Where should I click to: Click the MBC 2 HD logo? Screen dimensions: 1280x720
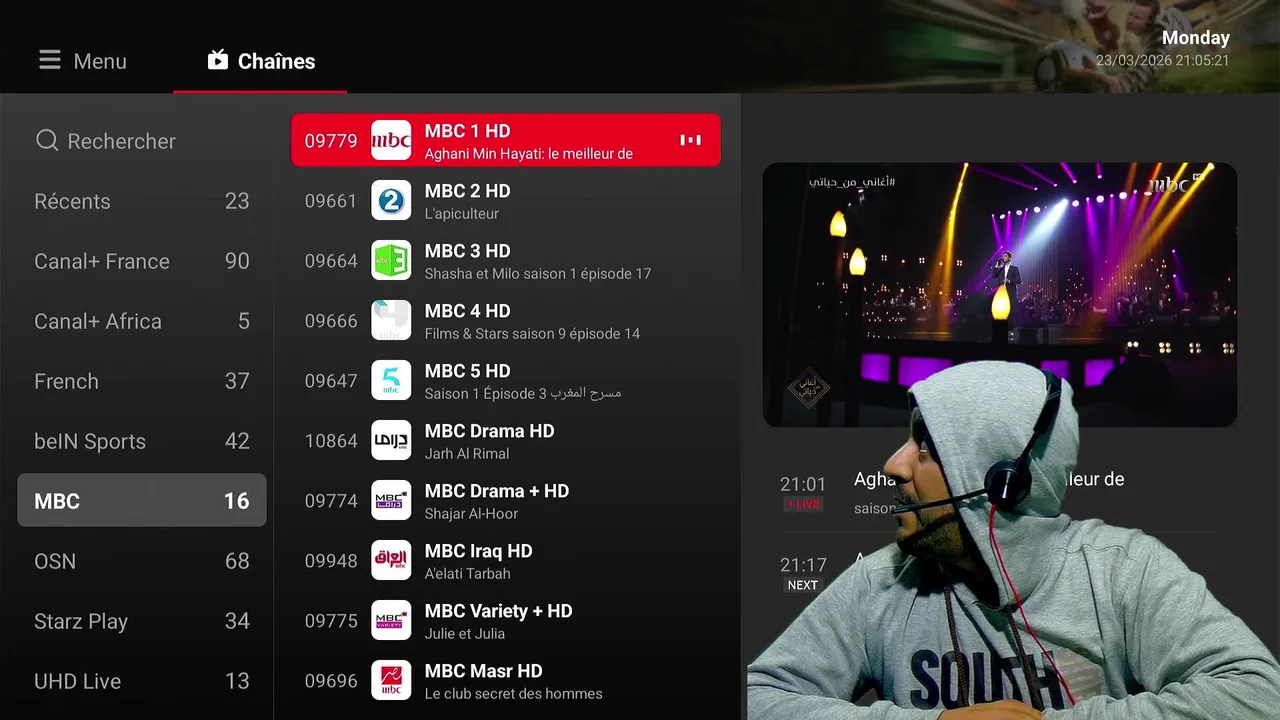click(x=391, y=200)
